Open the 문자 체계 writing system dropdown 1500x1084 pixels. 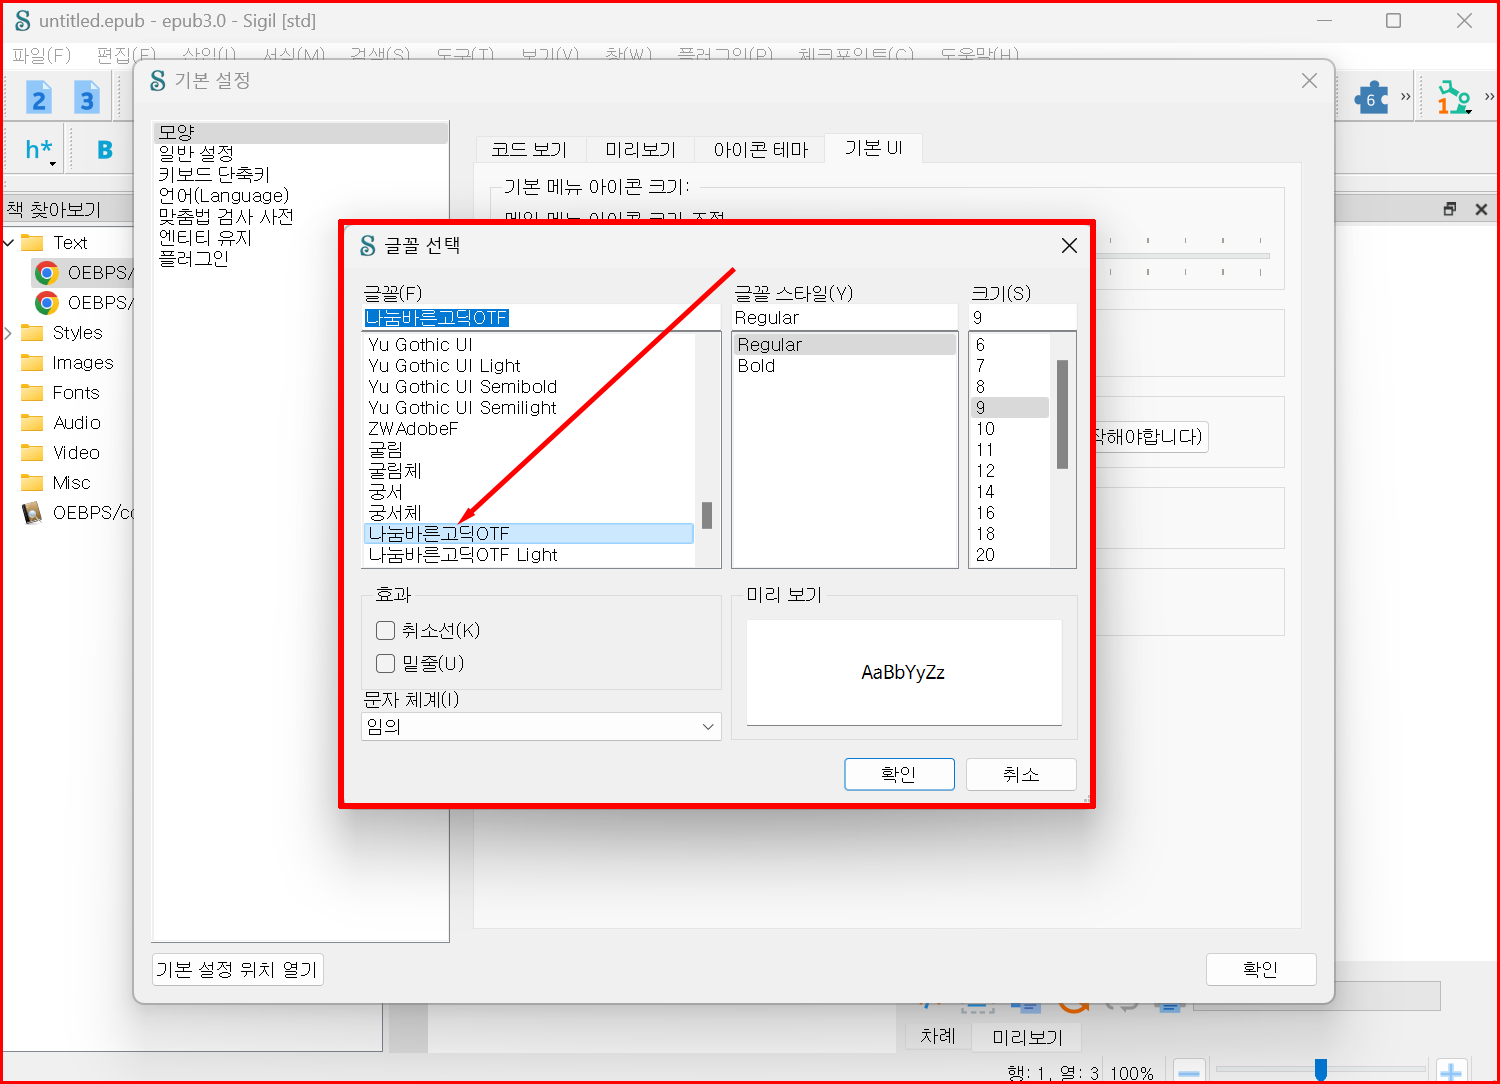coord(541,727)
